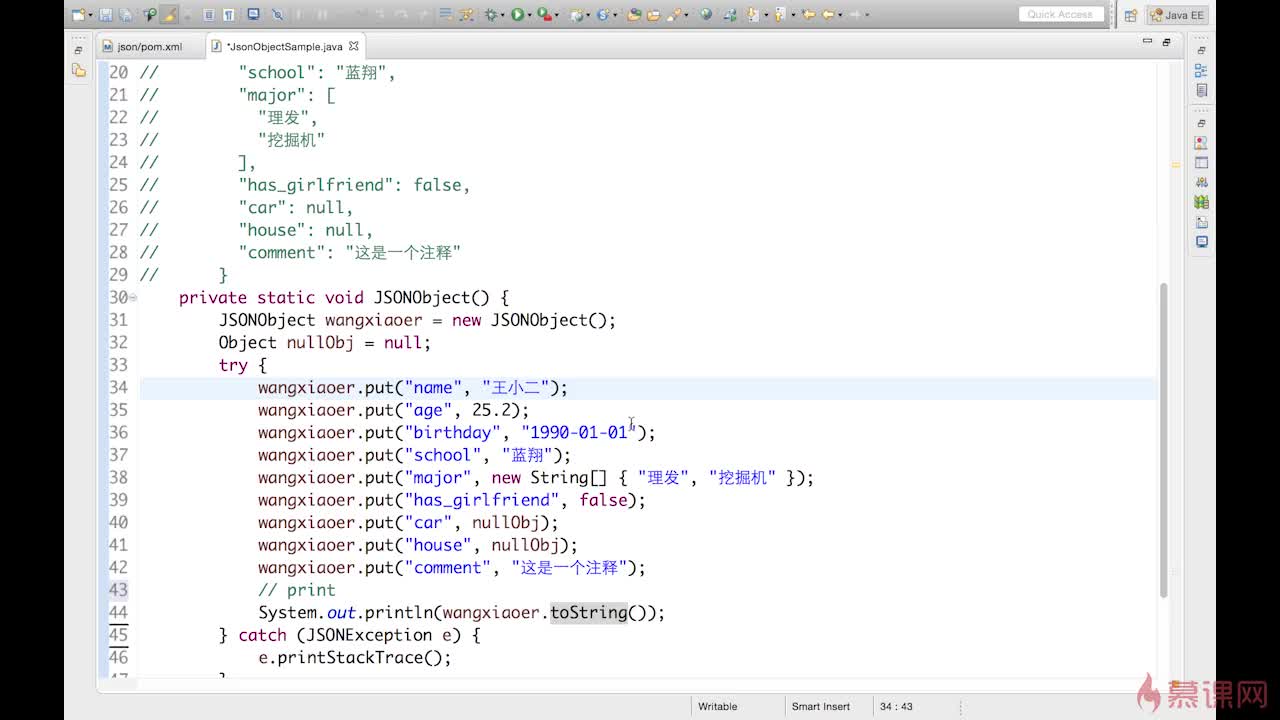Minimize the editor area
The image size is (1280, 720).
click(1147, 41)
